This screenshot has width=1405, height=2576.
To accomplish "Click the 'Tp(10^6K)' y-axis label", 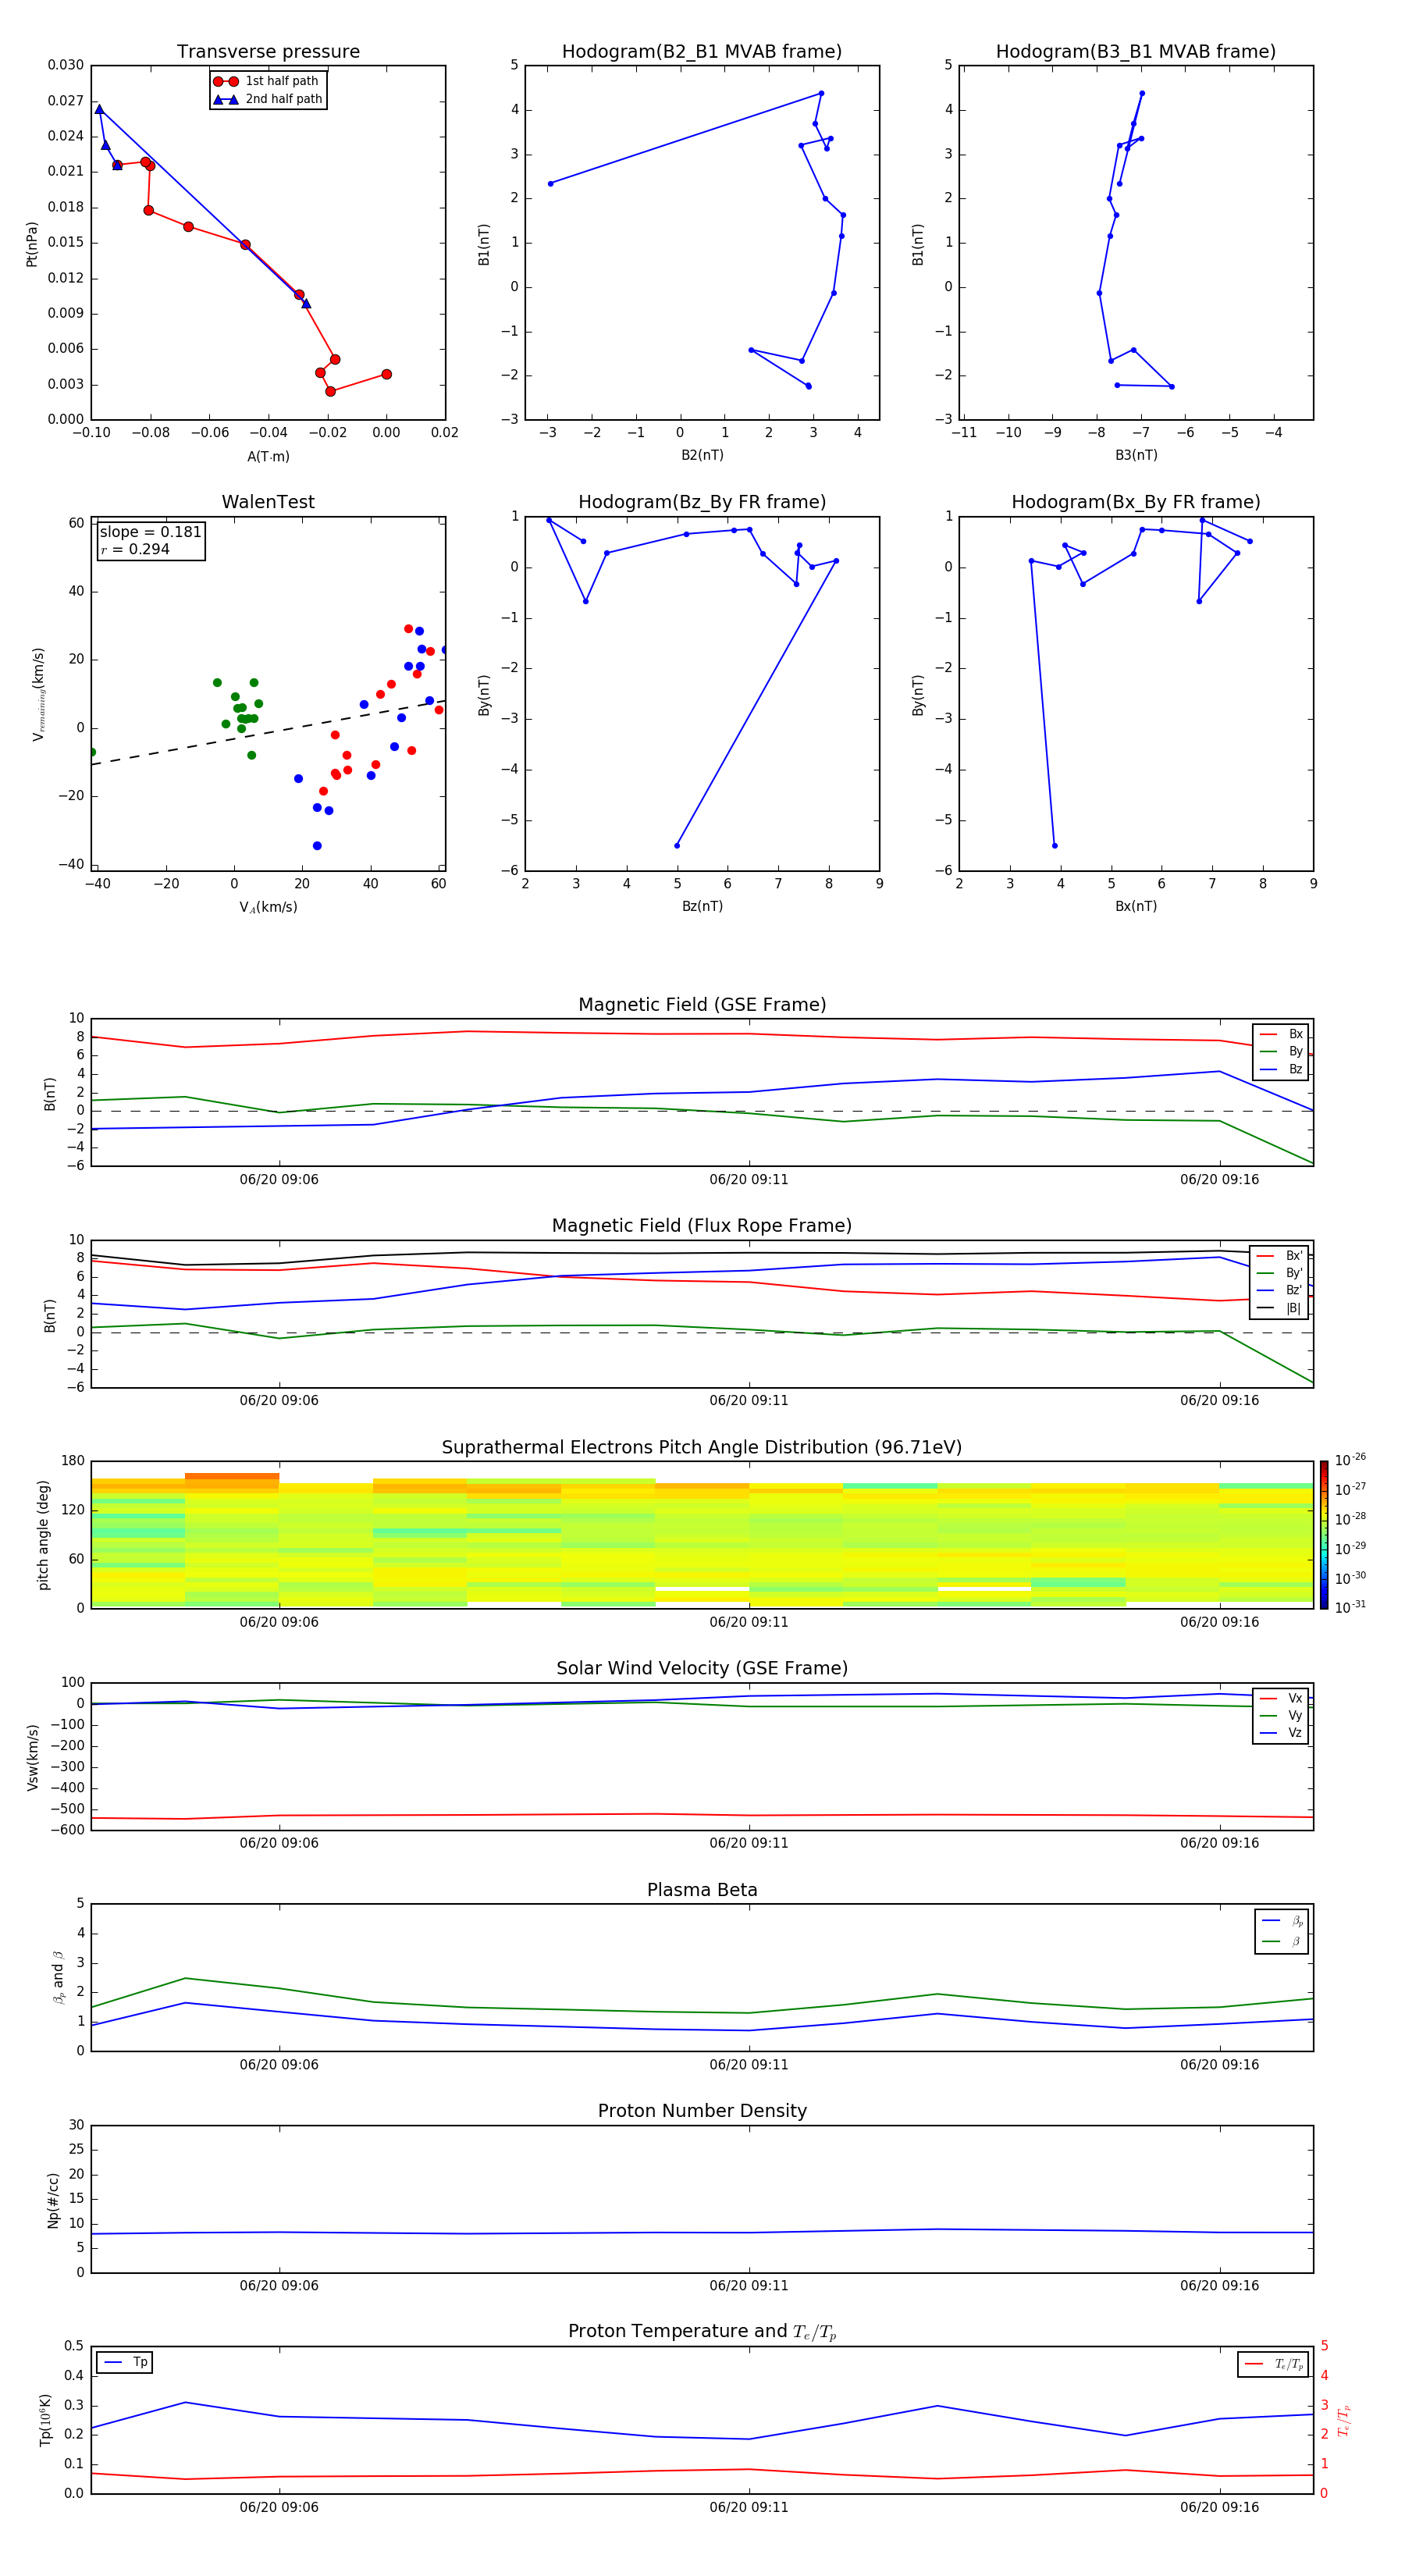I will pyautogui.click(x=45, y=2420).
